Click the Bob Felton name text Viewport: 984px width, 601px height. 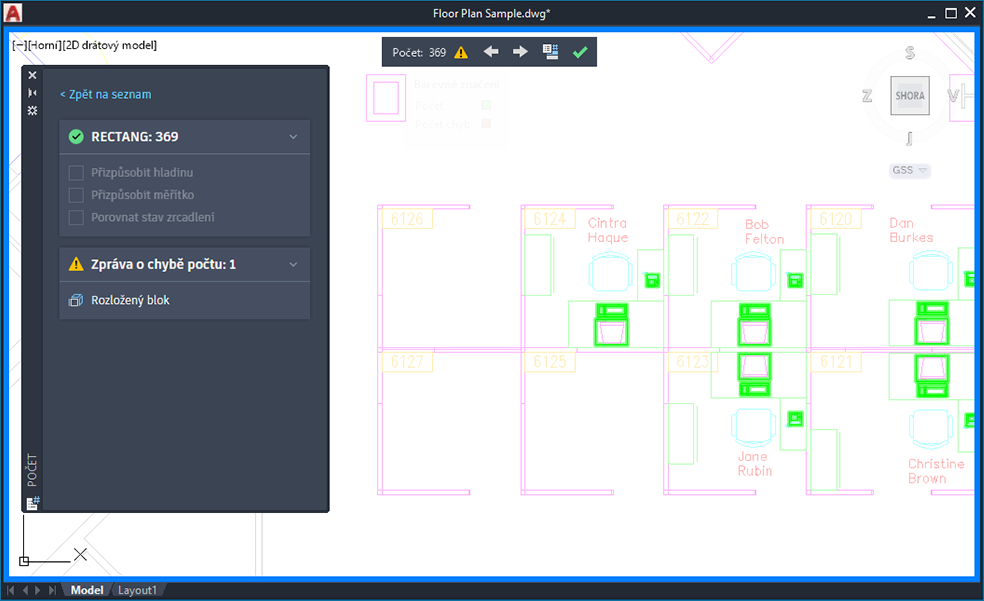click(x=764, y=231)
